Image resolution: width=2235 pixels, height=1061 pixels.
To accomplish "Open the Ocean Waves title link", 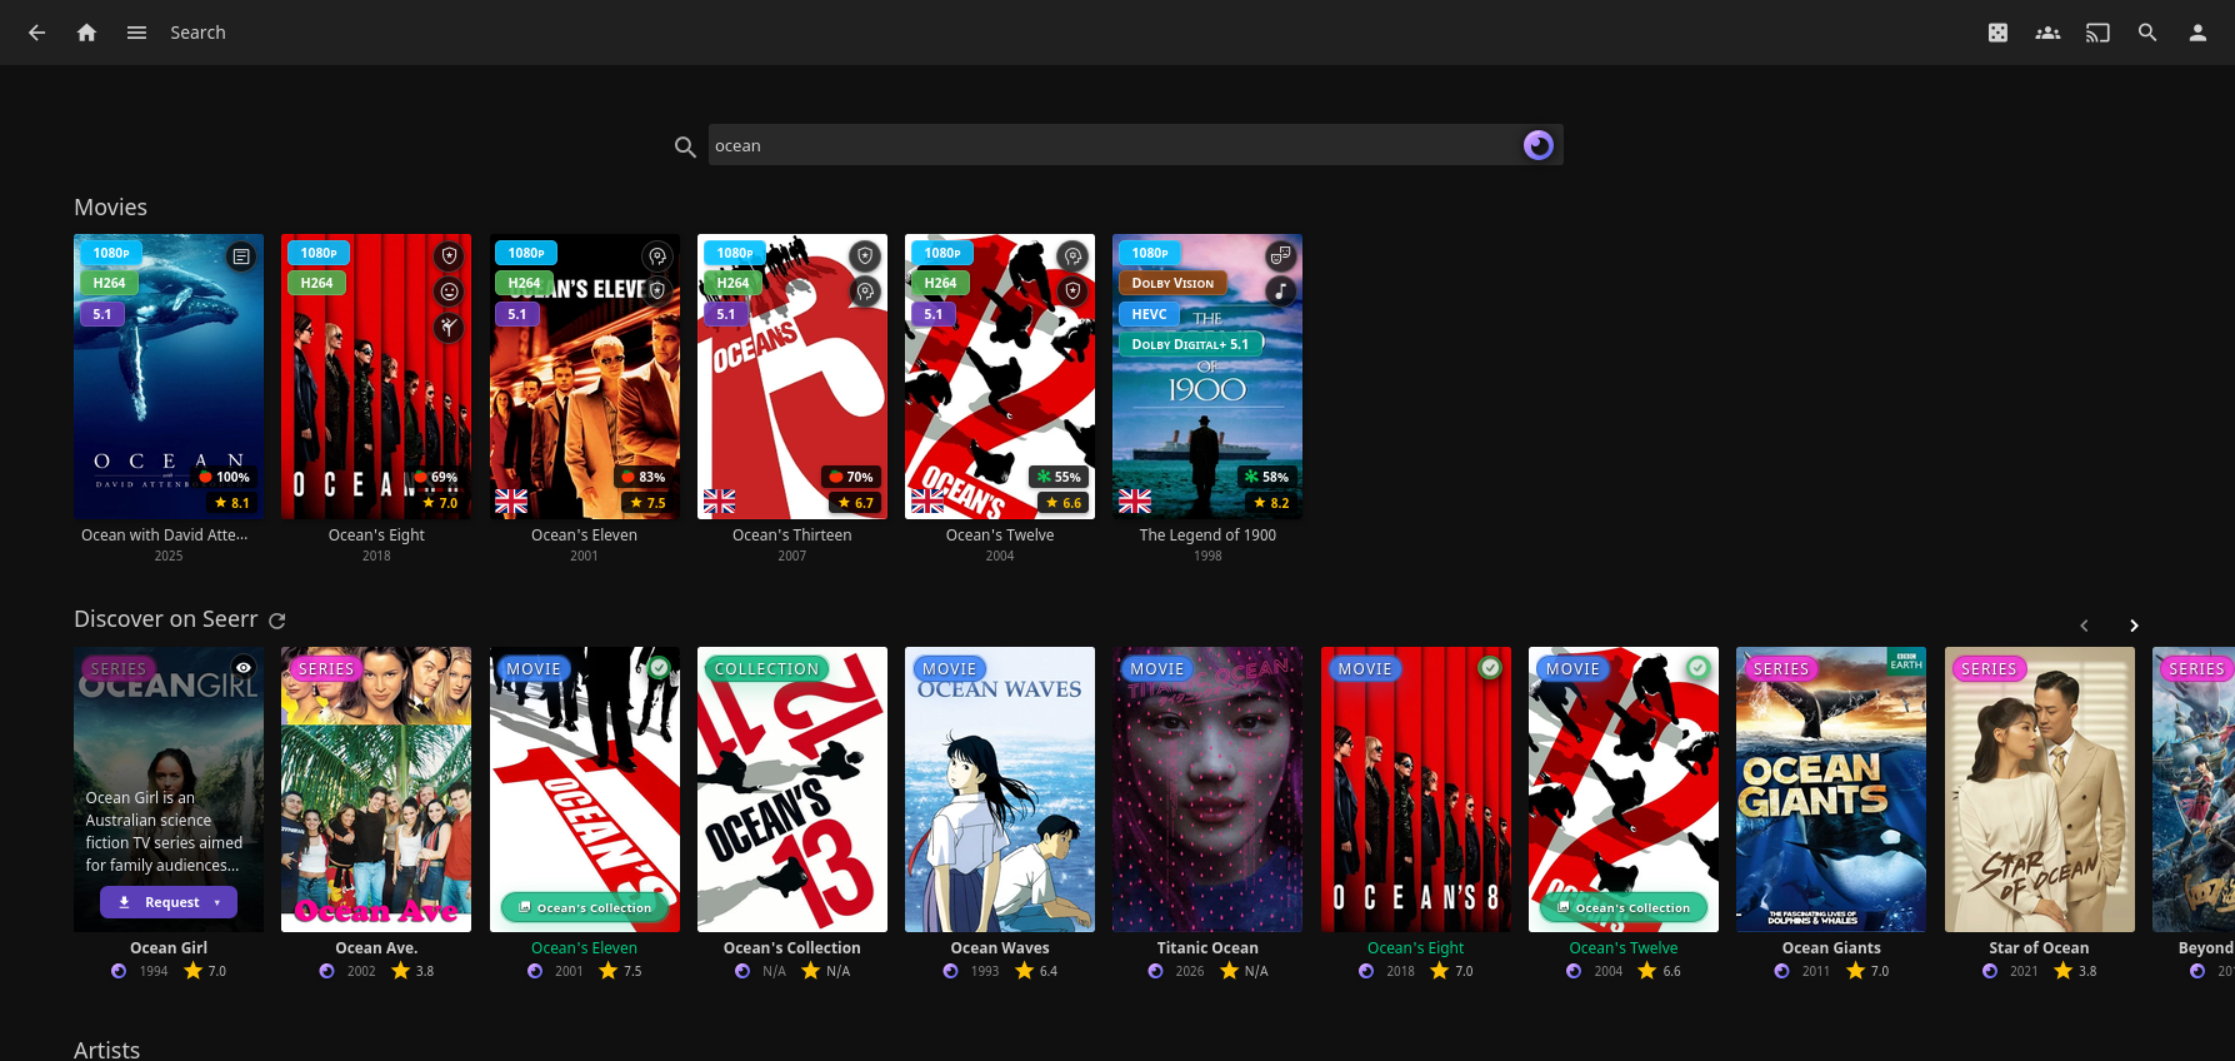I will [x=1000, y=947].
